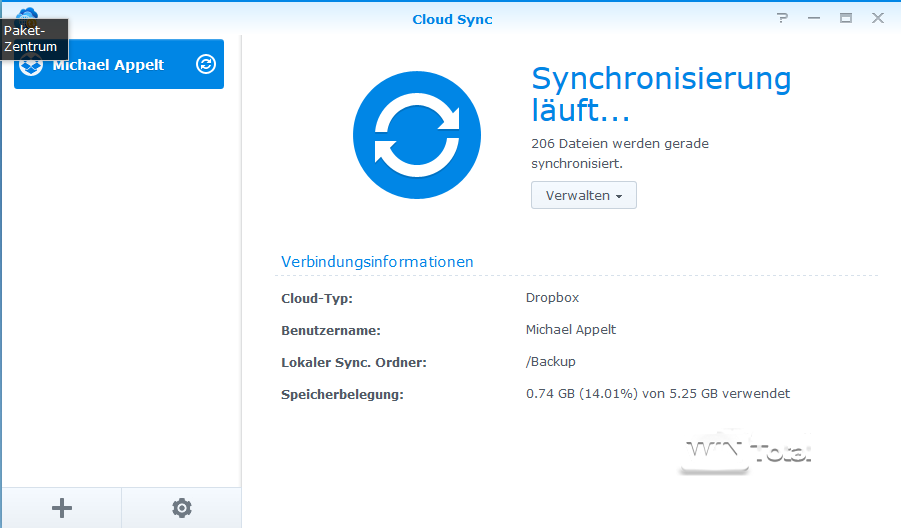Add a new cloud connection with plus icon

61,508
